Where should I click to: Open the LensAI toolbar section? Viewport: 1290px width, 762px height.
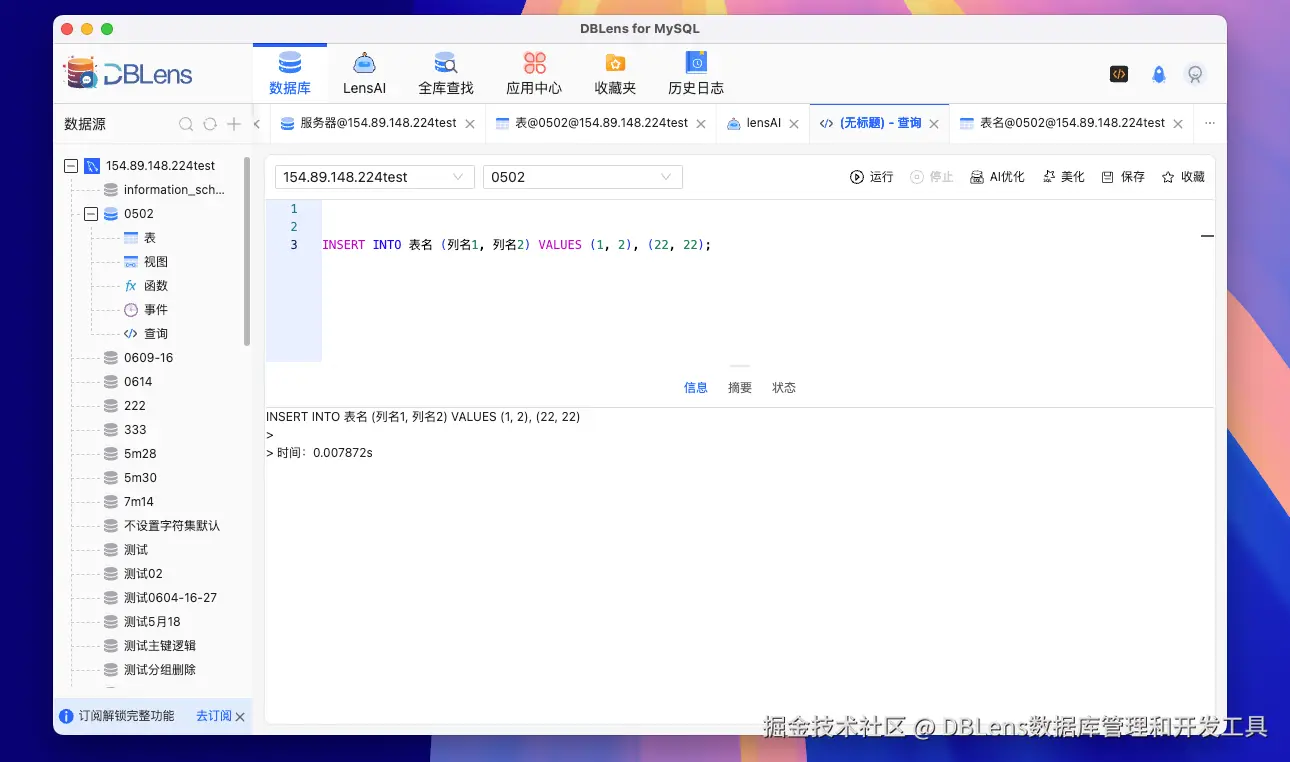364,73
